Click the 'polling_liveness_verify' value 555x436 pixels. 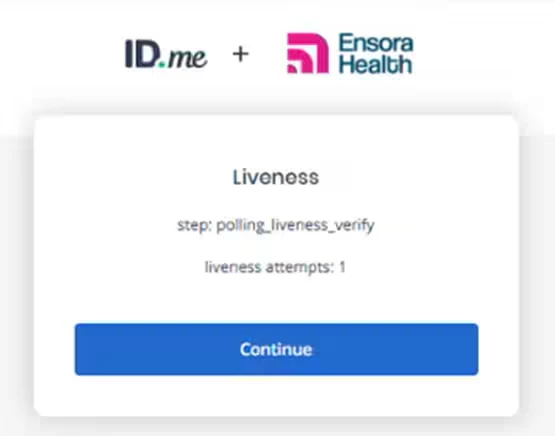[x=295, y=225]
